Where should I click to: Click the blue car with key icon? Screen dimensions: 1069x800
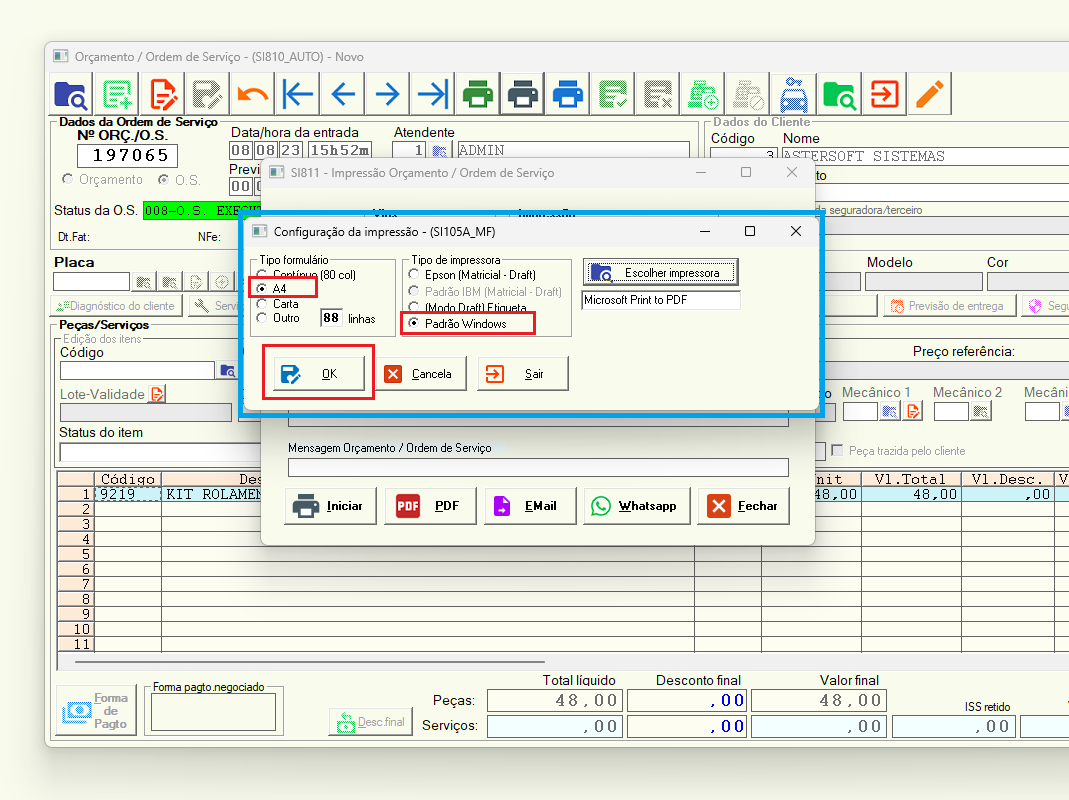(x=794, y=95)
